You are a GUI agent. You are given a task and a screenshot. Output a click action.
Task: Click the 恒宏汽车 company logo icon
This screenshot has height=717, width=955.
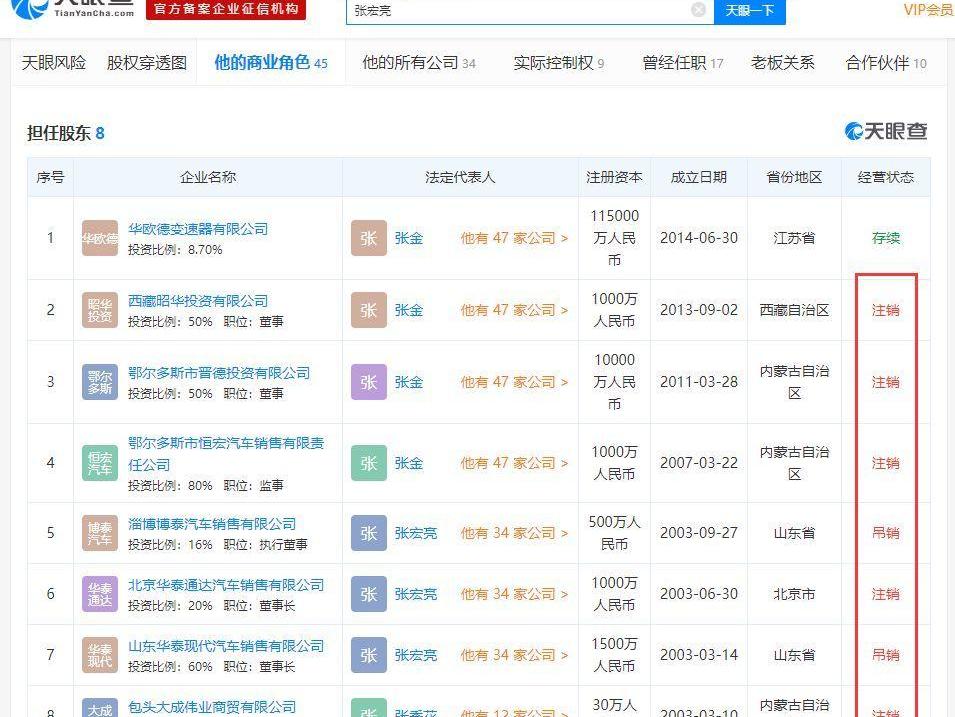coord(100,463)
